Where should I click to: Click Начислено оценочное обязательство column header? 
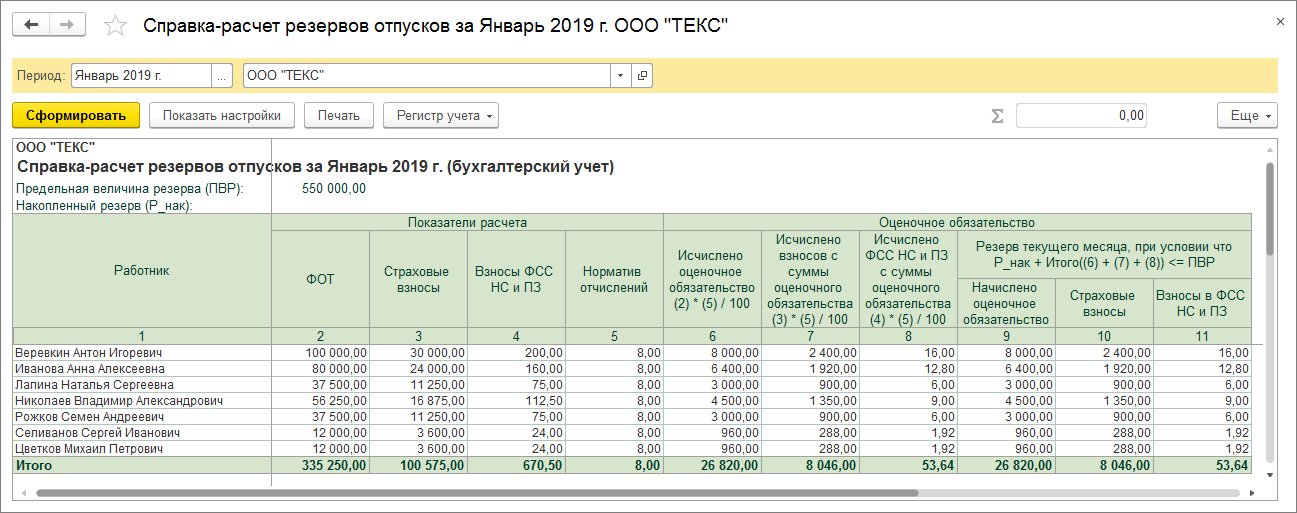(x=1008, y=303)
